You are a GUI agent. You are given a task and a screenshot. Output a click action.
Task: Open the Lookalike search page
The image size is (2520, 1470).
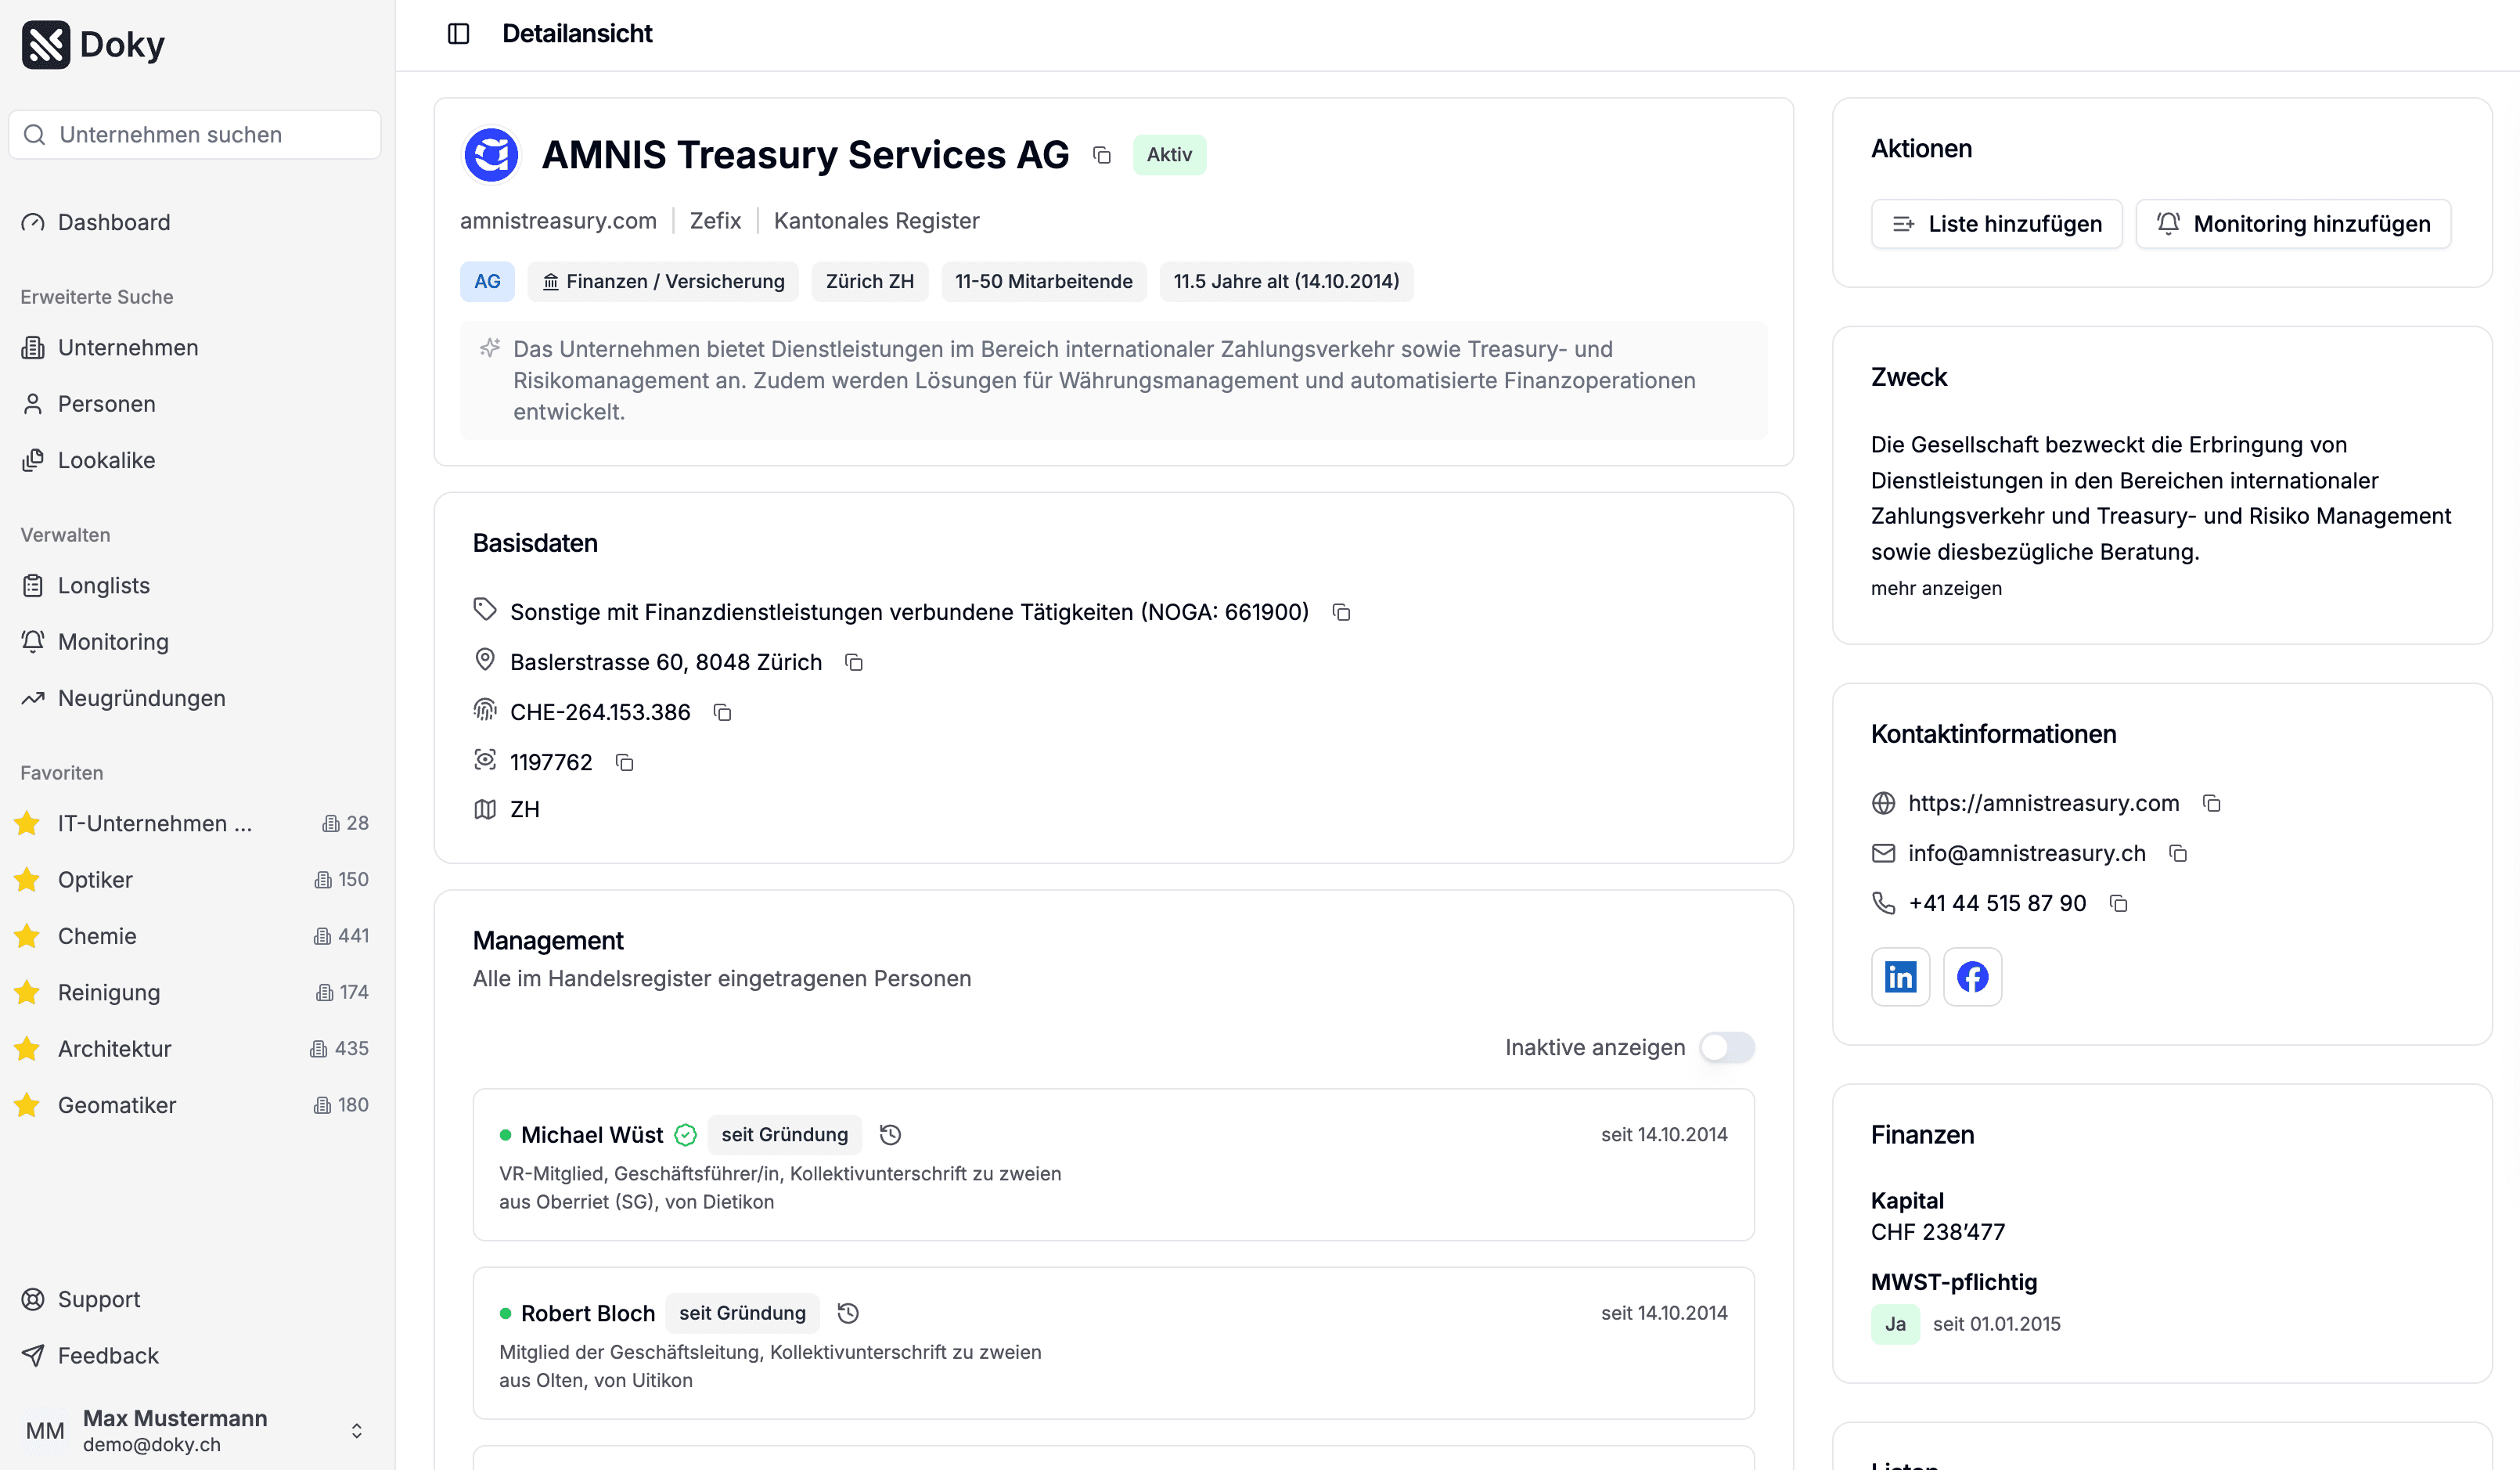[x=106, y=460]
